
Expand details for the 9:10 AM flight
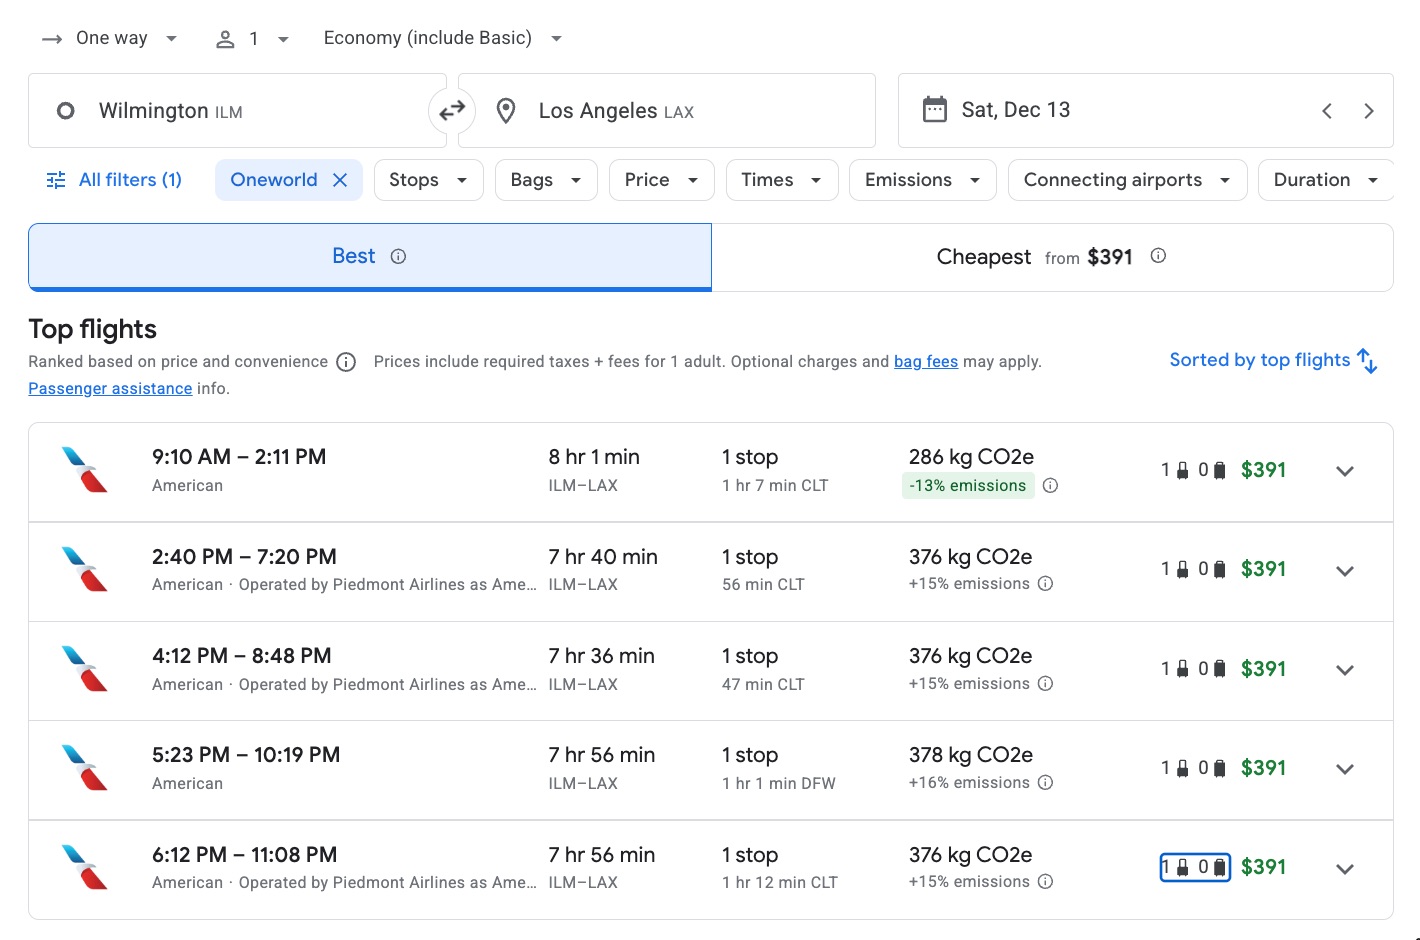[x=1344, y=470]
